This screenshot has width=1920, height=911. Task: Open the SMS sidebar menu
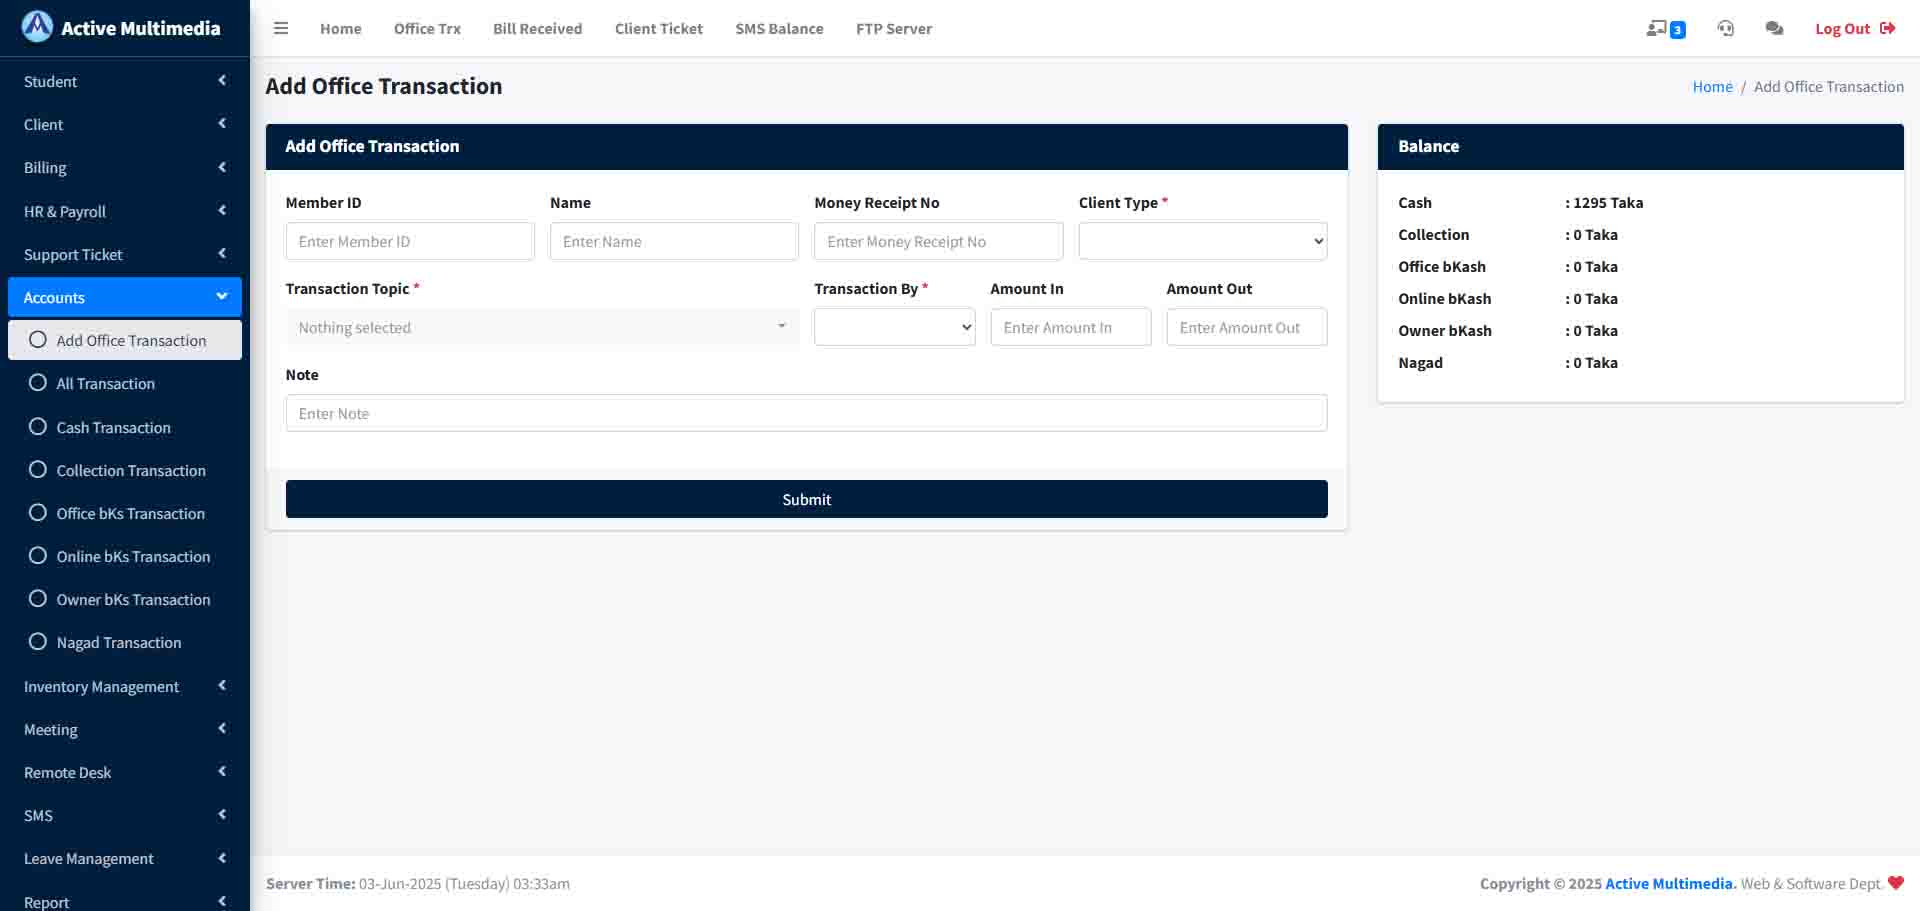(x=125, y=815)
